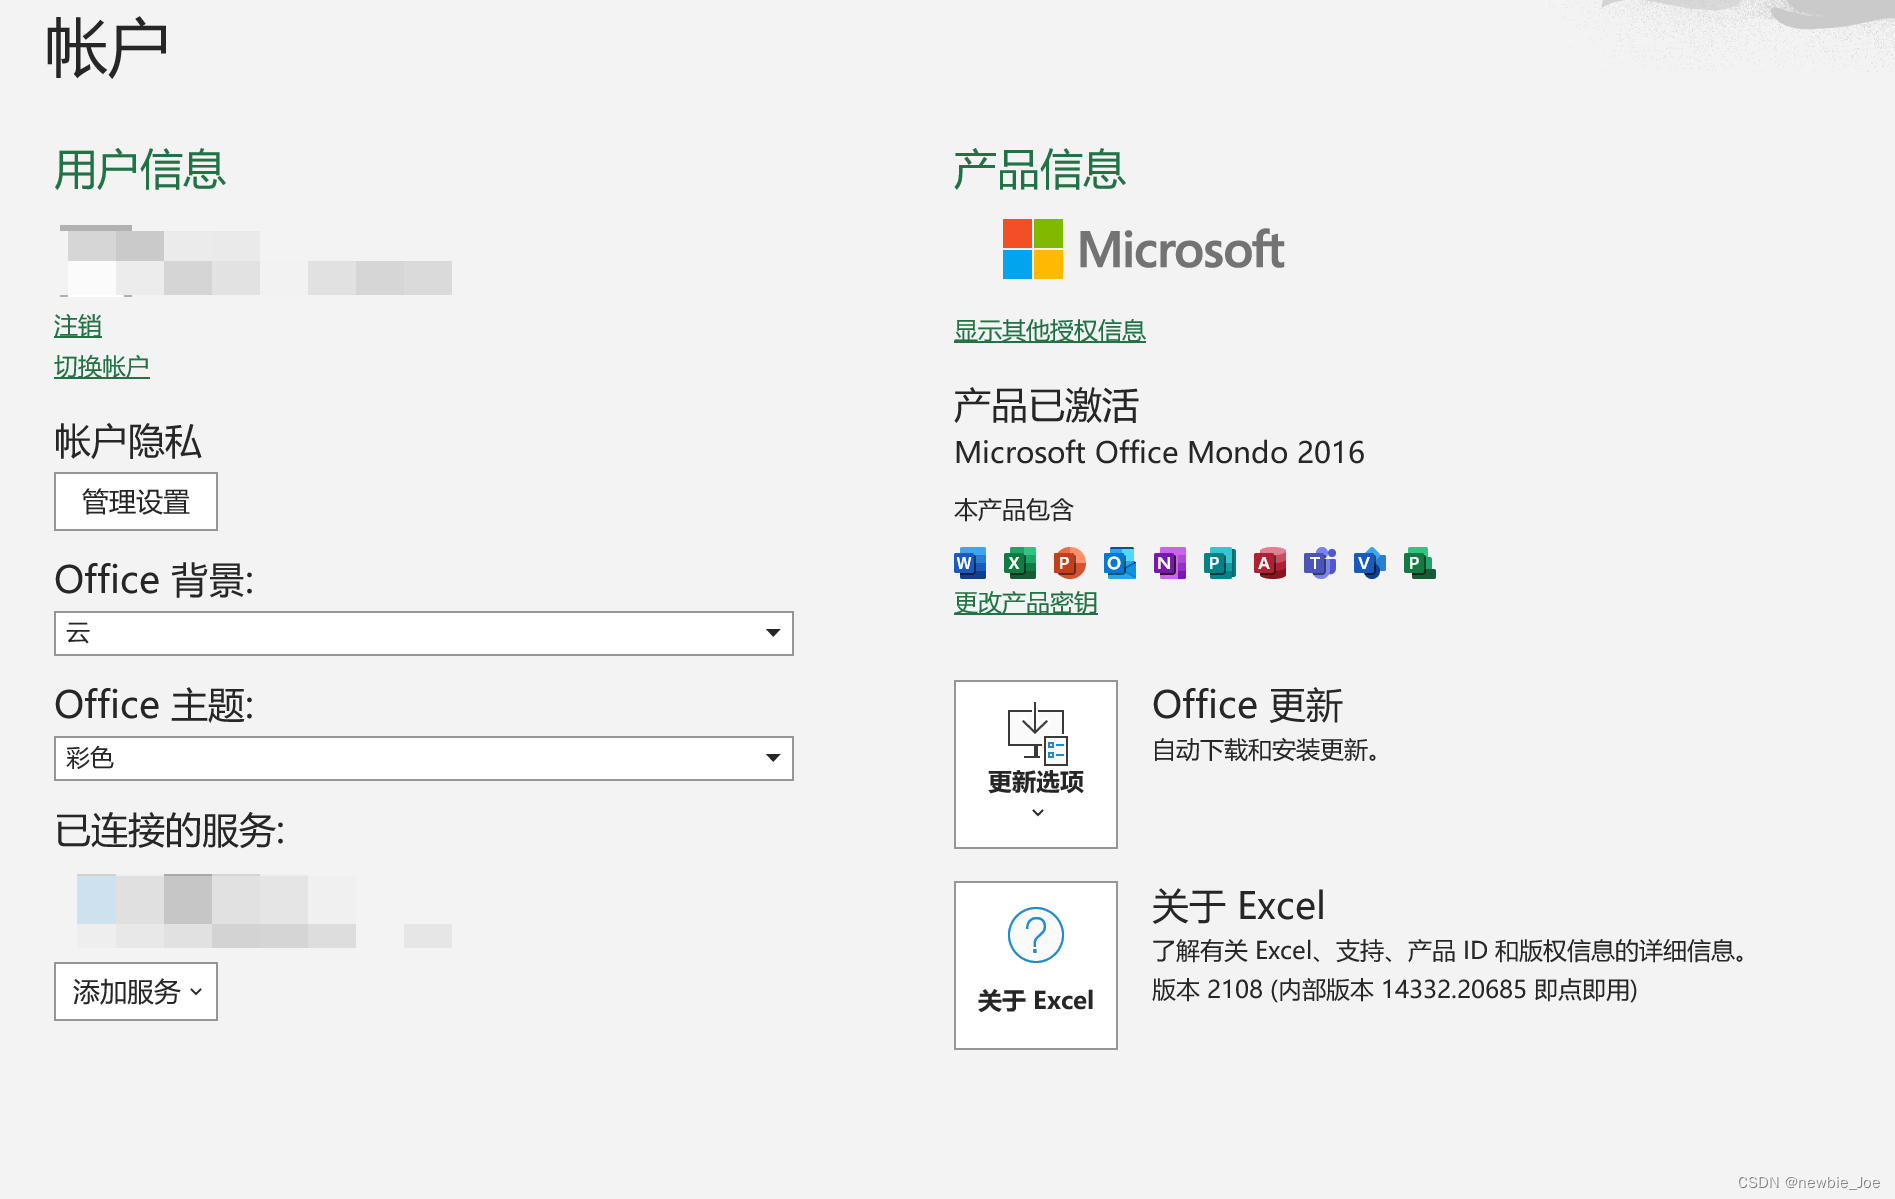The image size is (1895, 1199).
Task: Click the 产品已激活 heading
Action: pos(1046,406)
